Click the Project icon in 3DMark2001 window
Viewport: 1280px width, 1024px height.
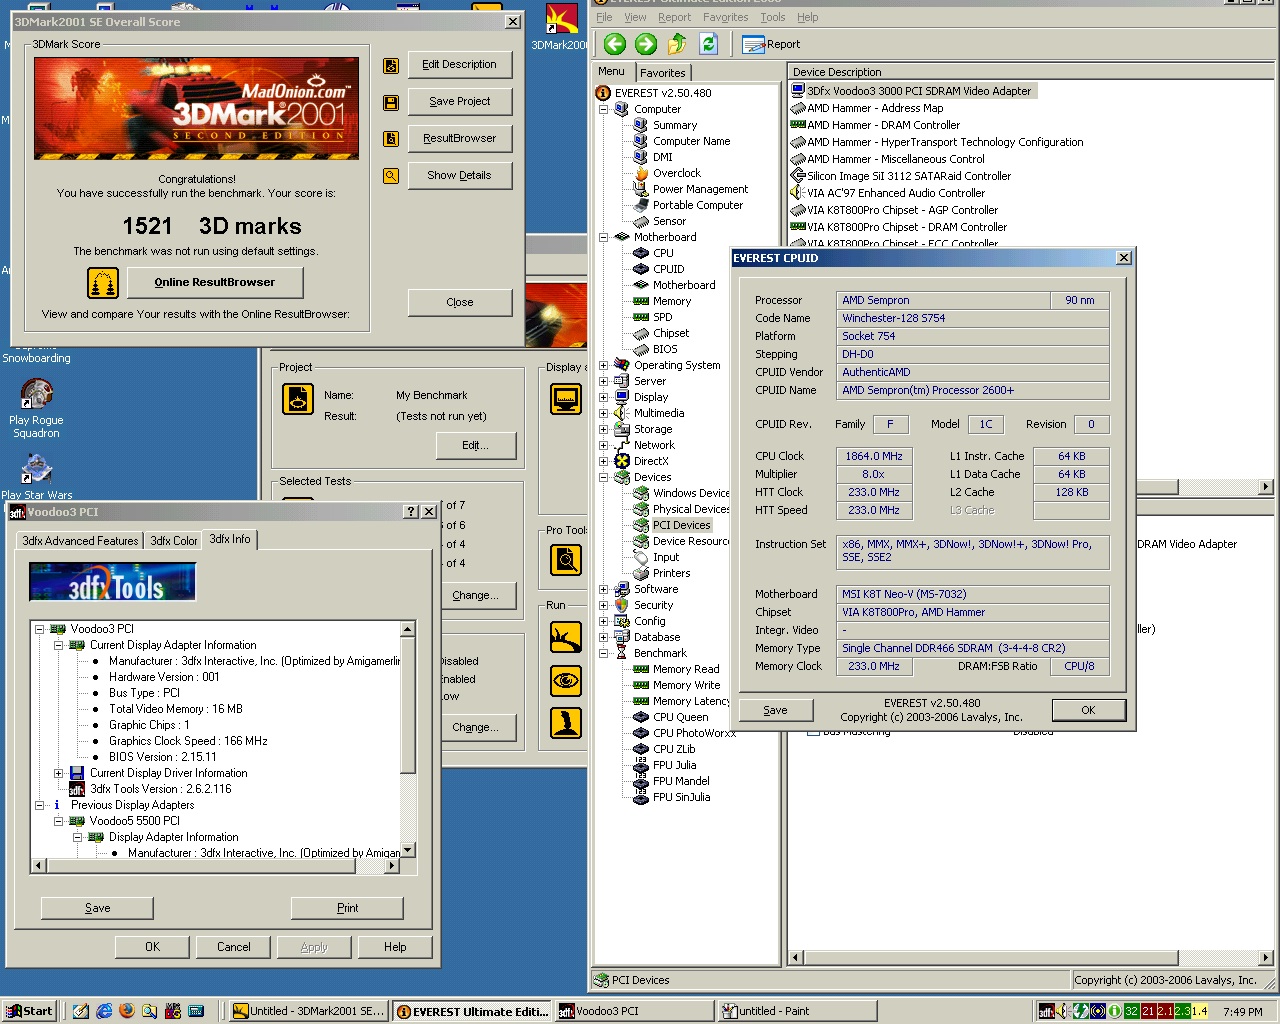click(x=298, y=399)
